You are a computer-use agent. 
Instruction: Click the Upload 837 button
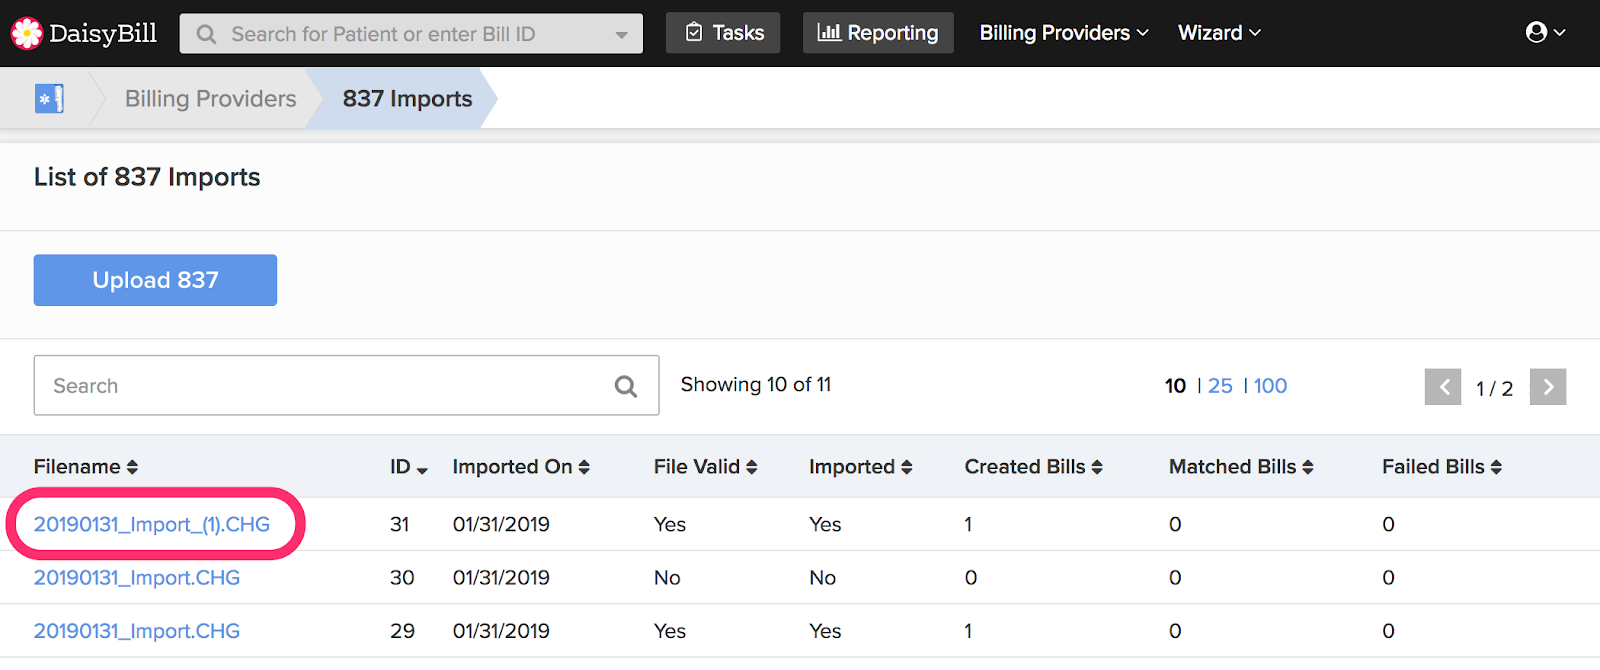pyautogui.click(x=155, y=280)
